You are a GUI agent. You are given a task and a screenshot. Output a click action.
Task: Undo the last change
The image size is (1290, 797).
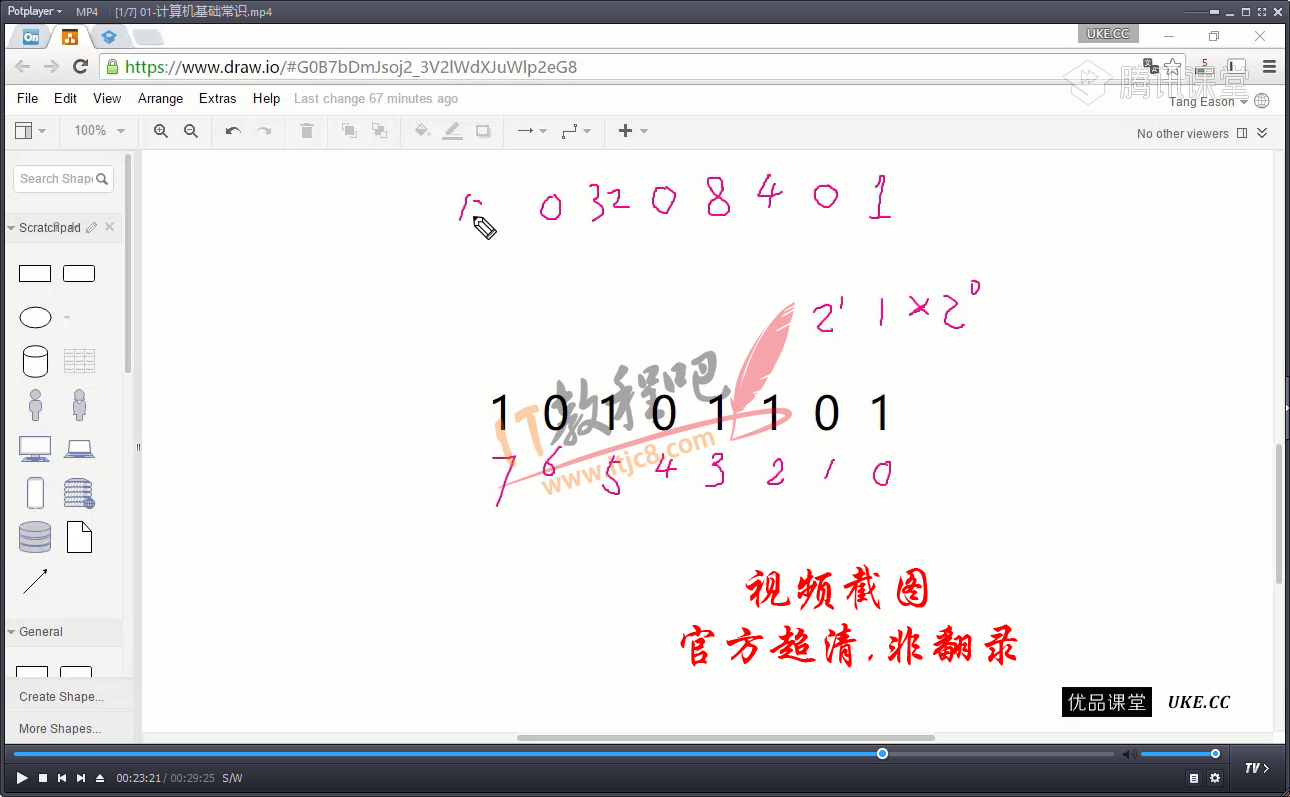(x=233, y=131)
